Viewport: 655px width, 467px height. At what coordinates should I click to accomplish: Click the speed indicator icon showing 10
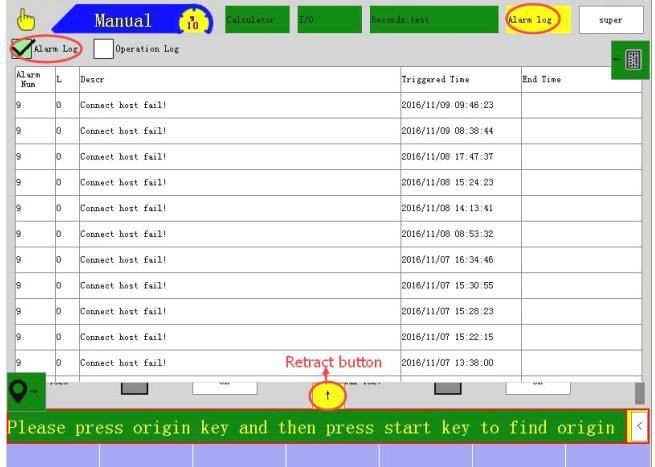[186, 19]
